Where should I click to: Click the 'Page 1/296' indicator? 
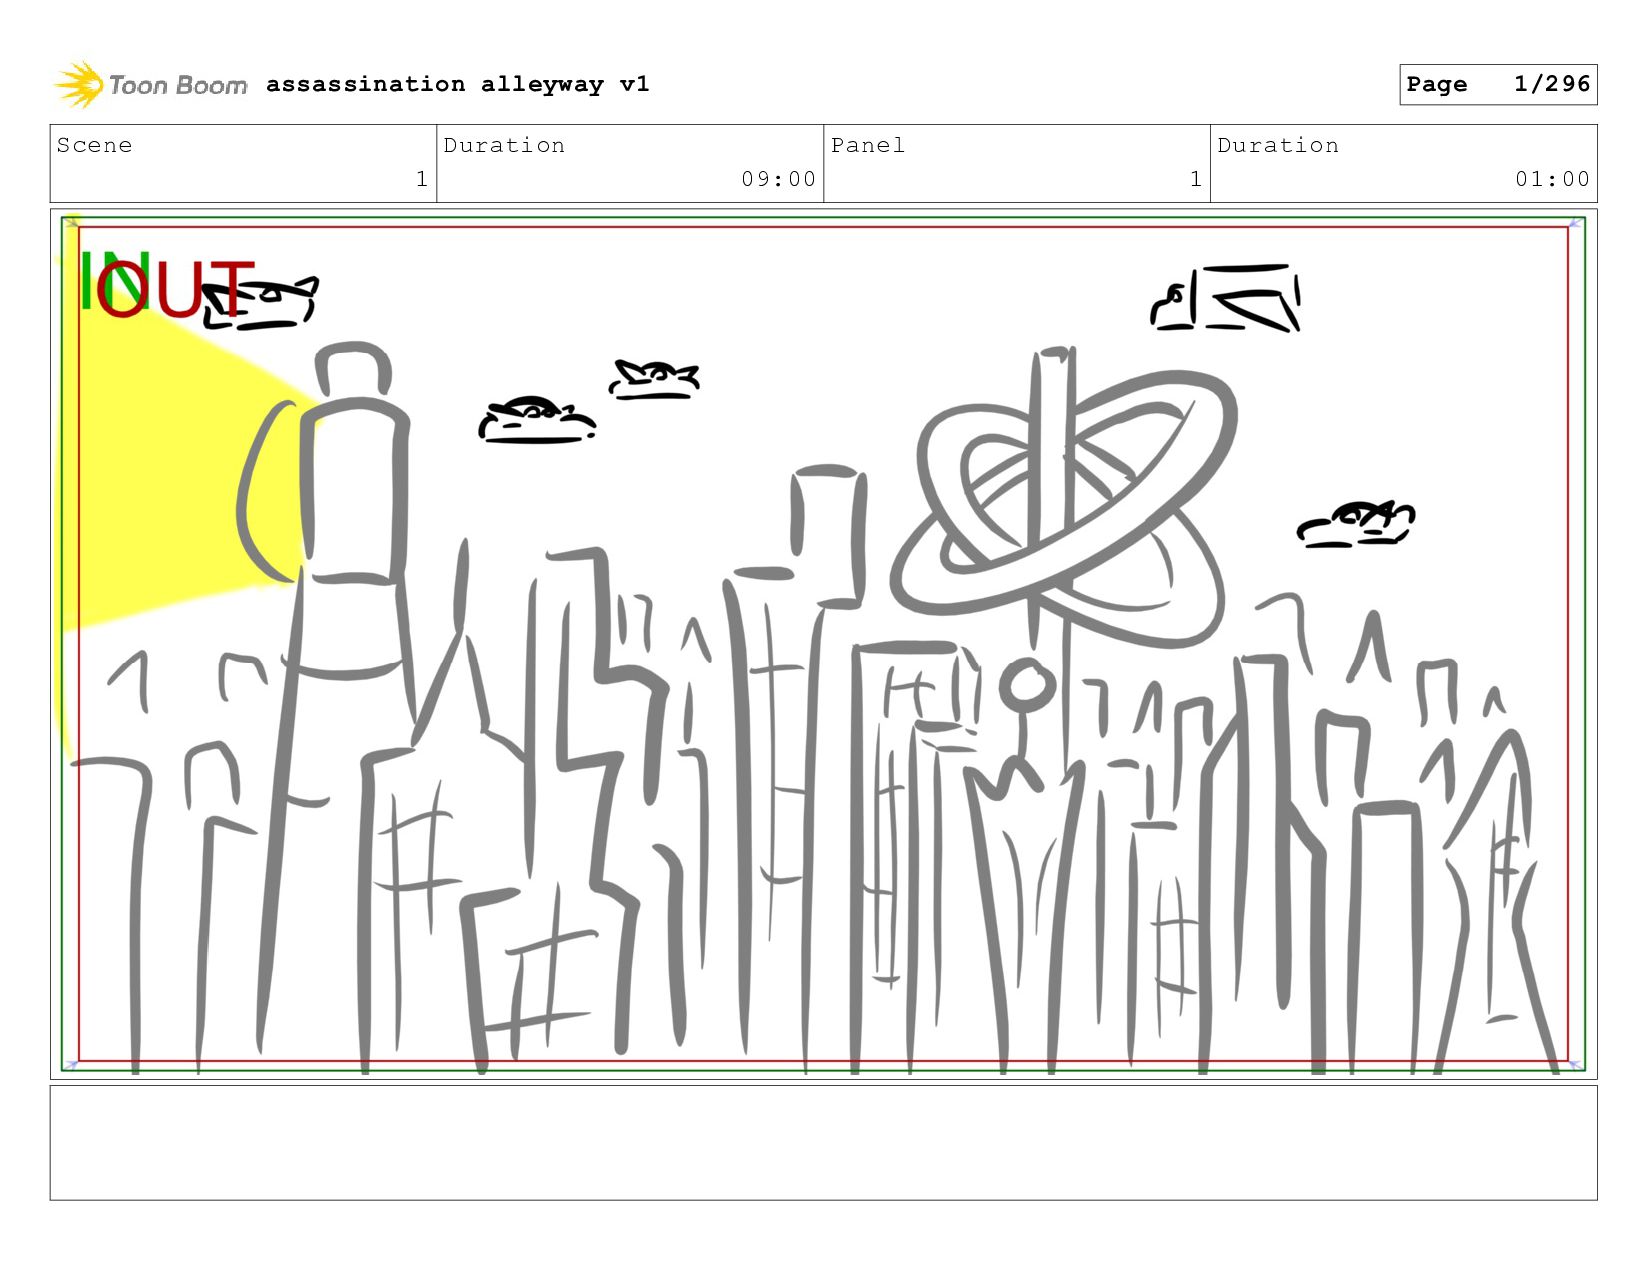(1498, 84)
